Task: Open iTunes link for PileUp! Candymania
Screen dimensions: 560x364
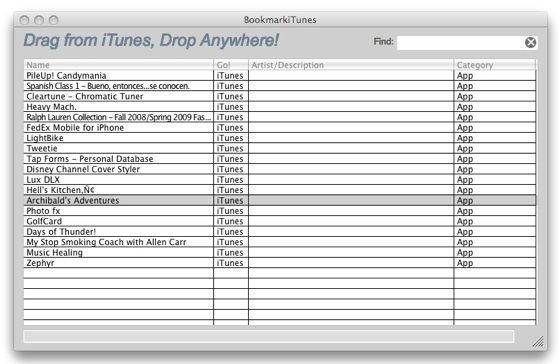Action: [x=230, y=75]
